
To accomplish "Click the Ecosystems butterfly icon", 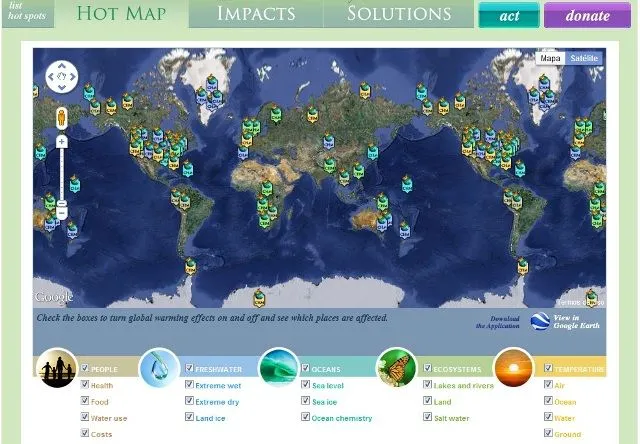I will point(397,368).
